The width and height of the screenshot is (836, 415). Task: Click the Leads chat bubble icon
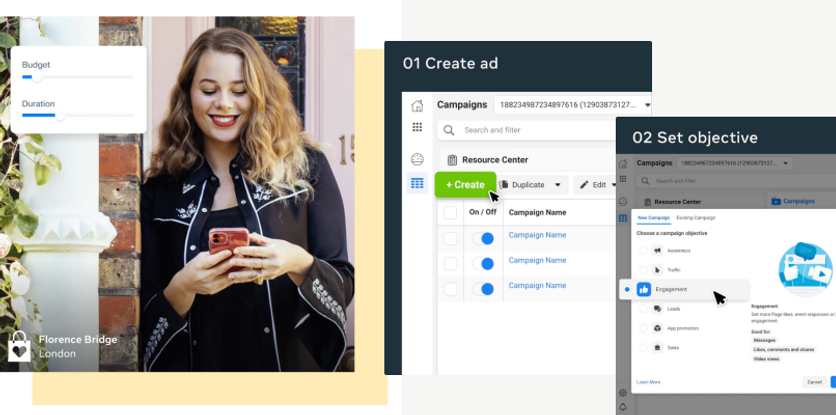click(657, 309)
